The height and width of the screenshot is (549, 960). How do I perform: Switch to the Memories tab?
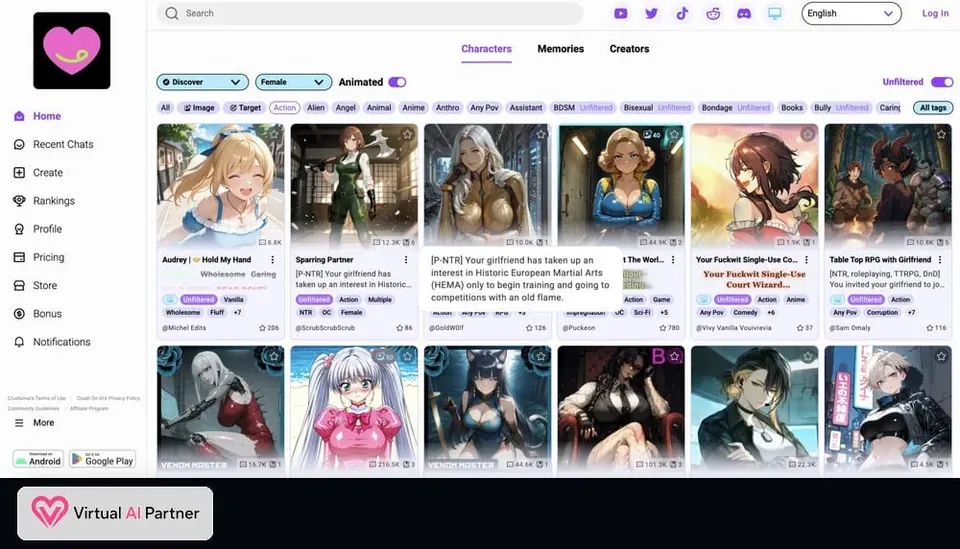[560, 49]
